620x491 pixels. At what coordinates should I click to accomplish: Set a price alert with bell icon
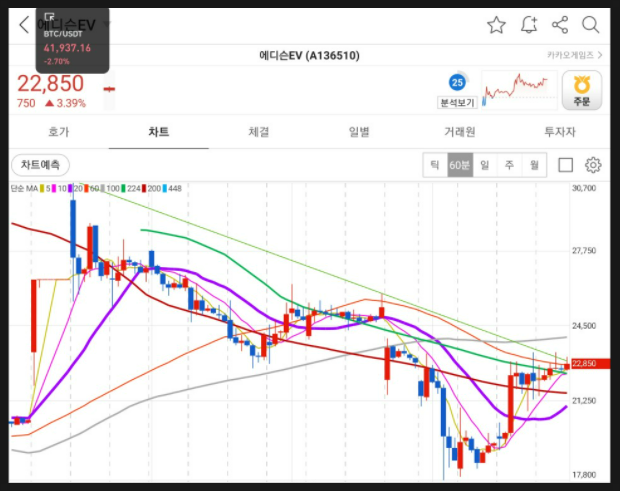click(x=529, y=25)
